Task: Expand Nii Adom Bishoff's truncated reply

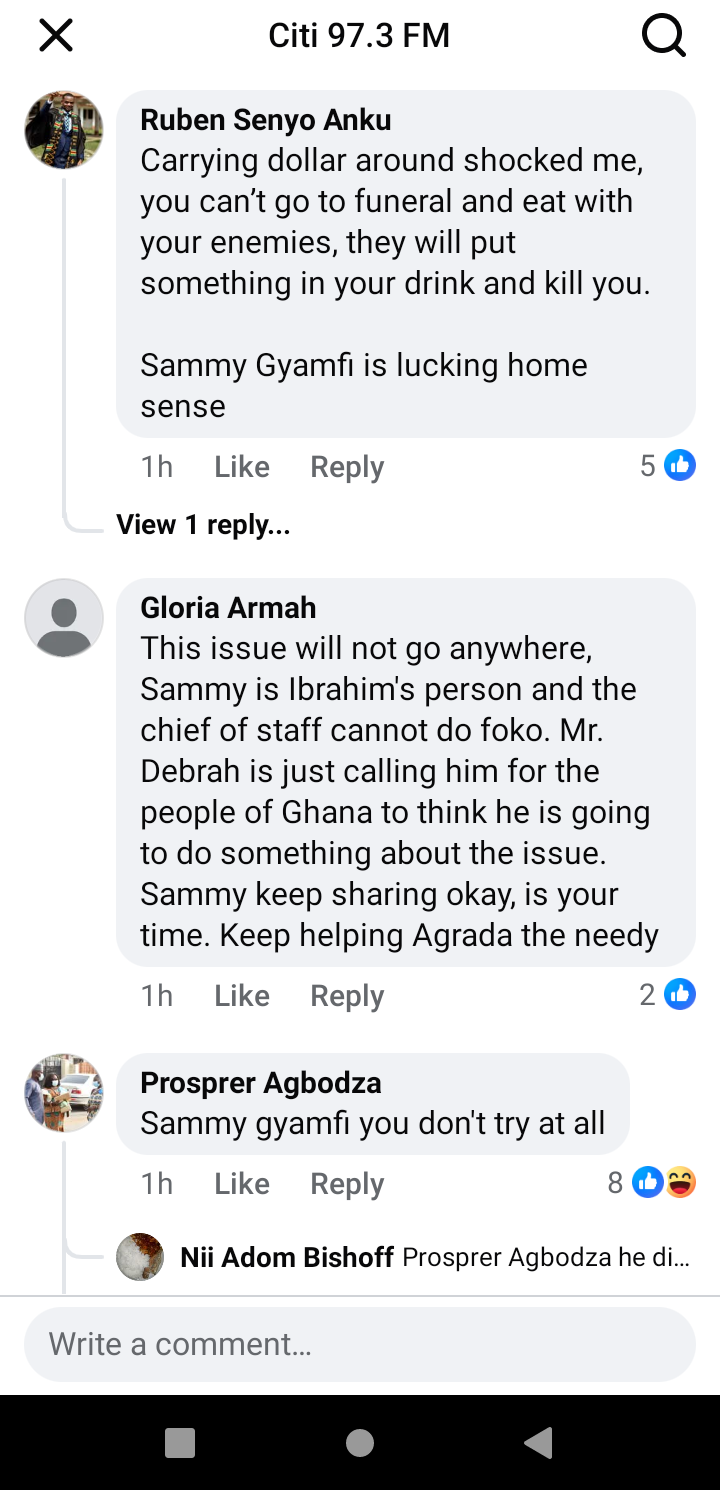Action: pyautogui.click(x=546, y=1257)
